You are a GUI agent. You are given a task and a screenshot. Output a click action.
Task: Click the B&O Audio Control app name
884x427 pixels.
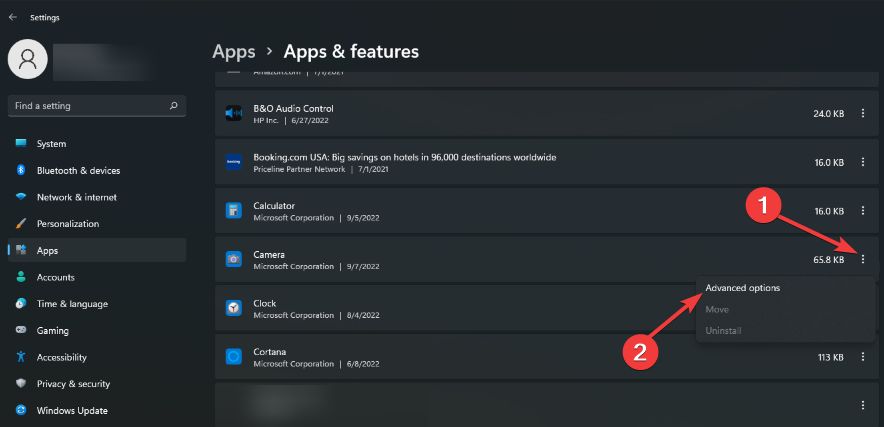293,108
